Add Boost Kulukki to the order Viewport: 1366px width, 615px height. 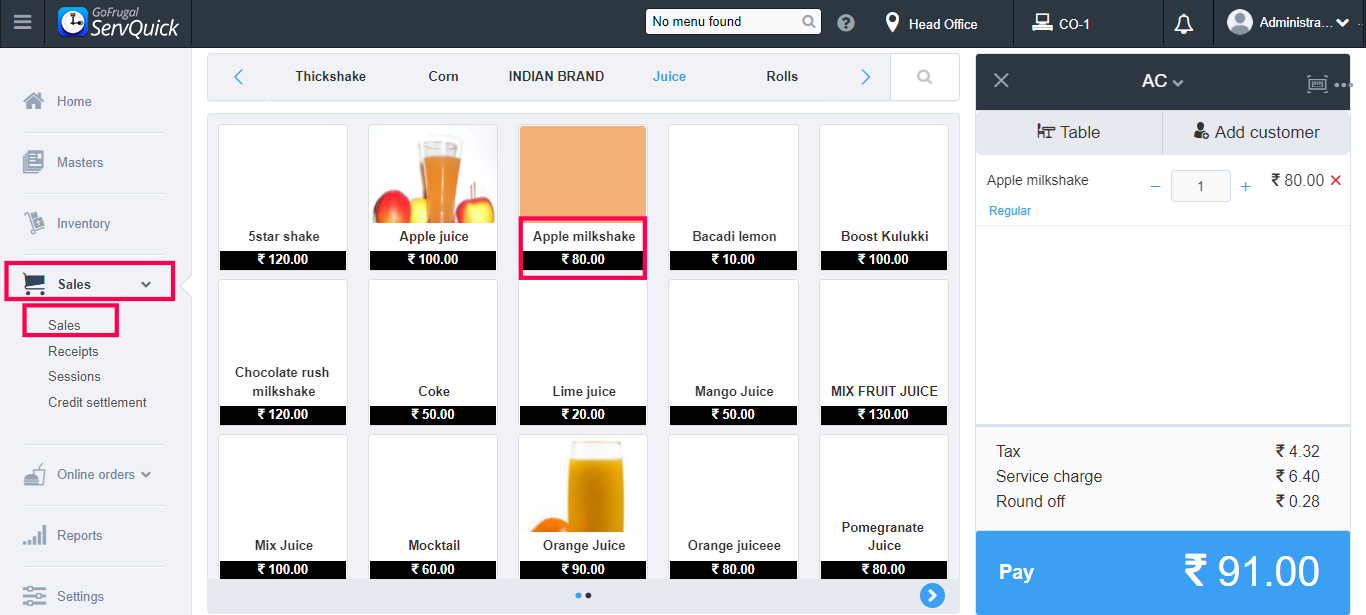tap(884, 198)
